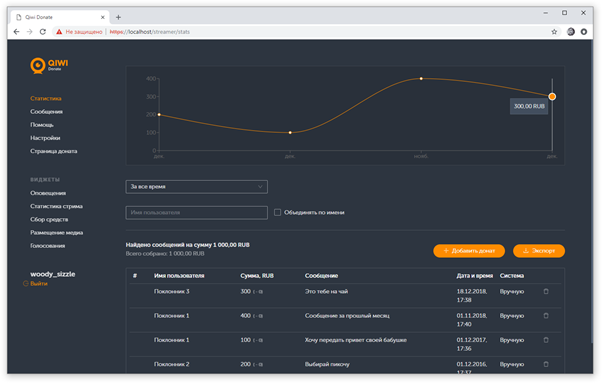Screen dimensions: 602x383
Task: Select the 100 low chart point
Action: coord(290,132)
